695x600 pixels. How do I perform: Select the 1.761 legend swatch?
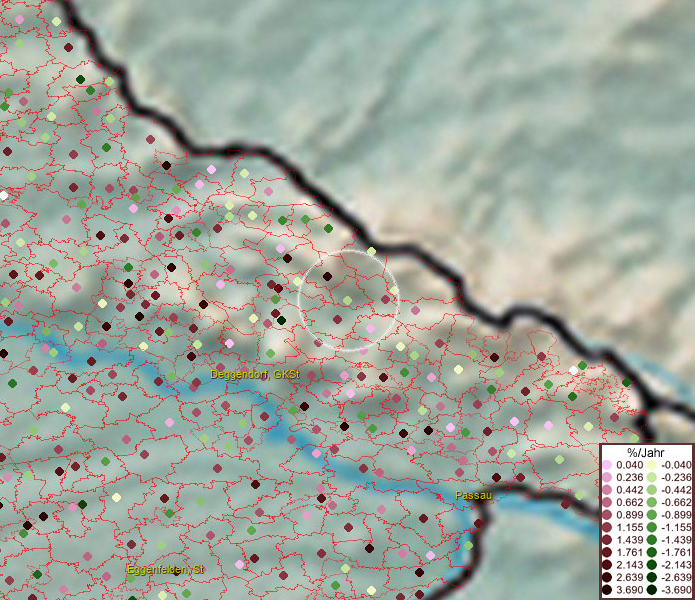[607, 553]
